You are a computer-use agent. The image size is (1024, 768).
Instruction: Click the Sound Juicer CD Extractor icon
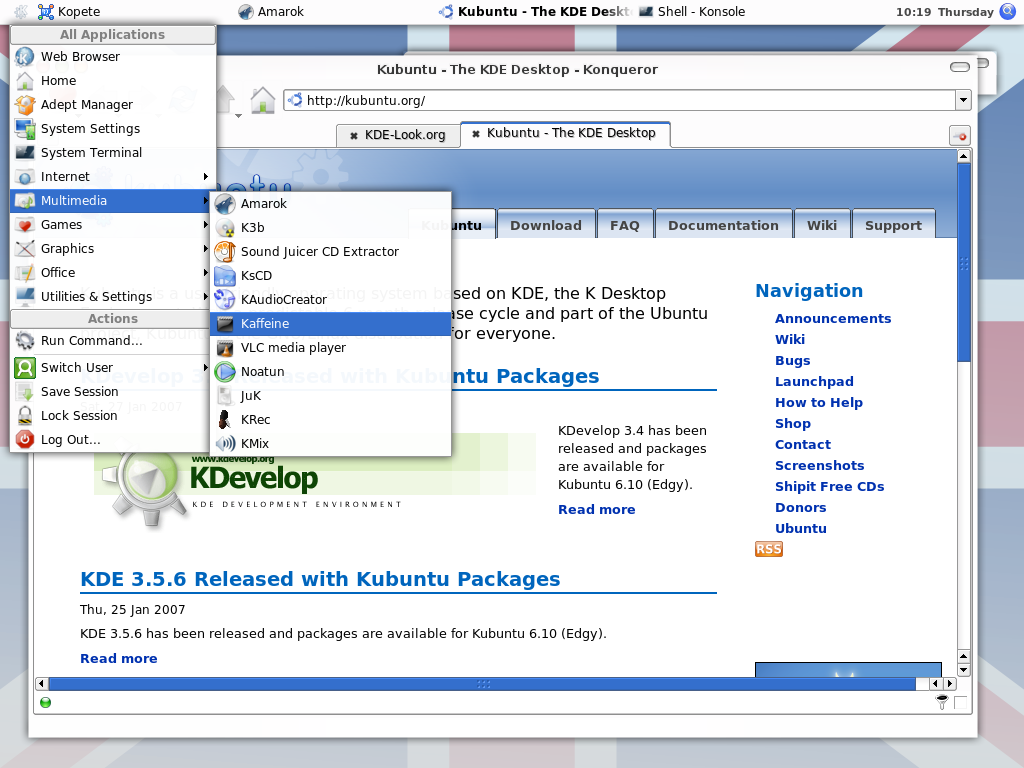225,251
